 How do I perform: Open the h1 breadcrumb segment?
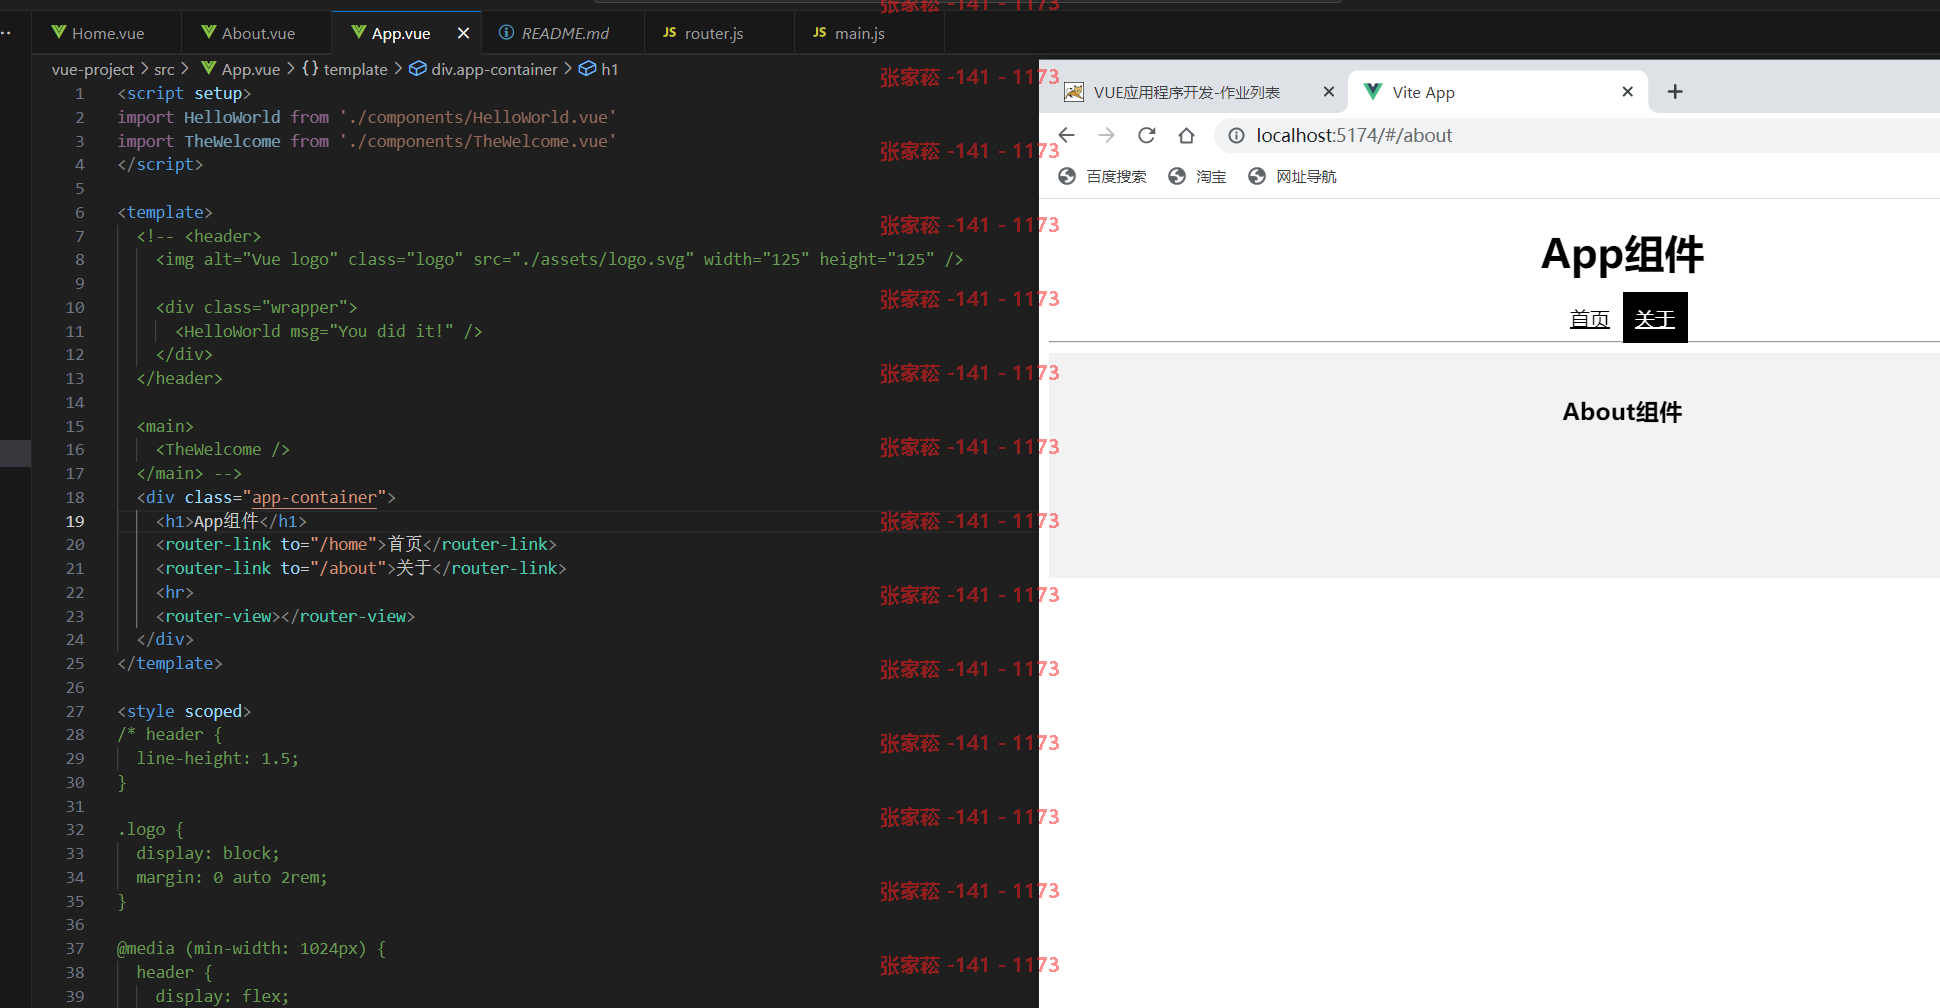click(x=609, y=69)
